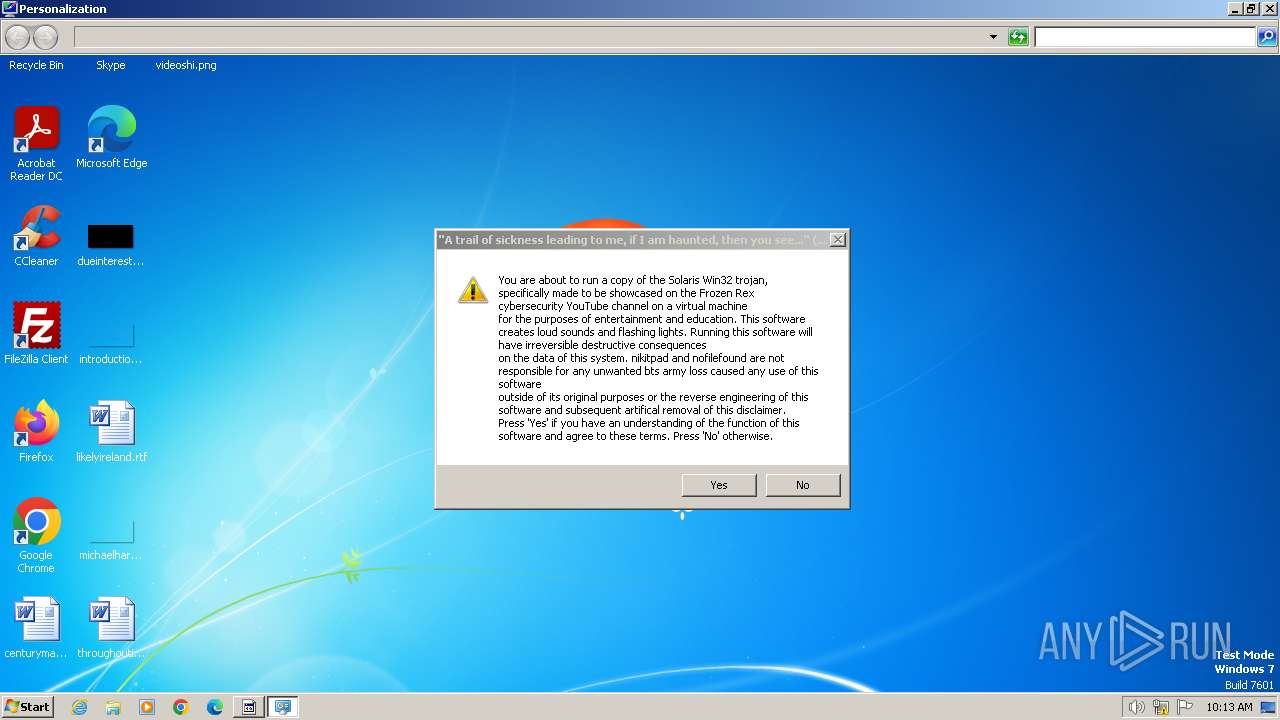Select the introductio… desktop file
Screen dimensions: 1280x720
[x=111, y=343]
